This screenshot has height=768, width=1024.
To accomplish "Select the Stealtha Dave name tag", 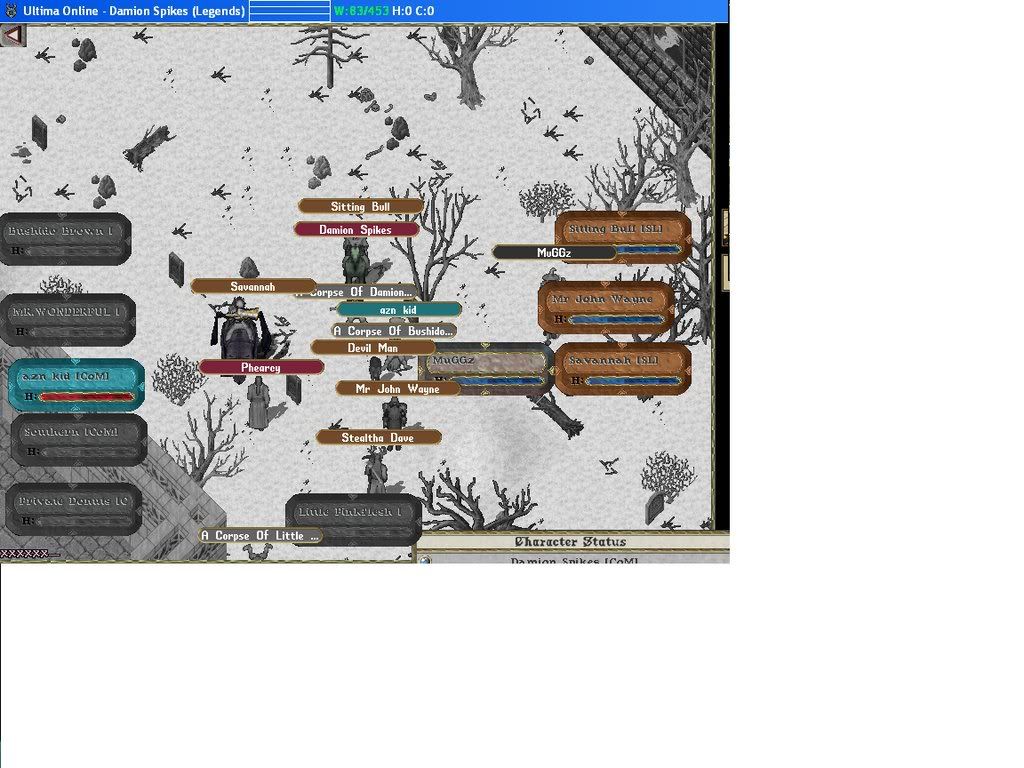I will 378,437.
